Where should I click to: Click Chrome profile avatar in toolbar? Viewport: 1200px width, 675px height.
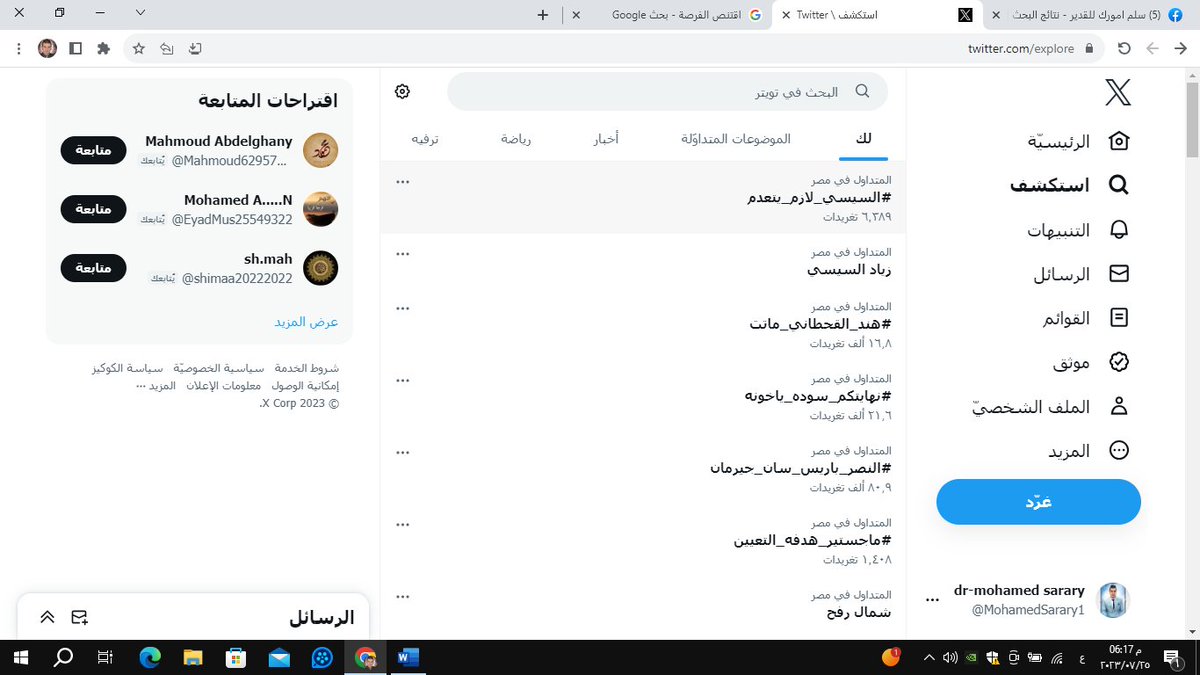(x=47, y=48)
